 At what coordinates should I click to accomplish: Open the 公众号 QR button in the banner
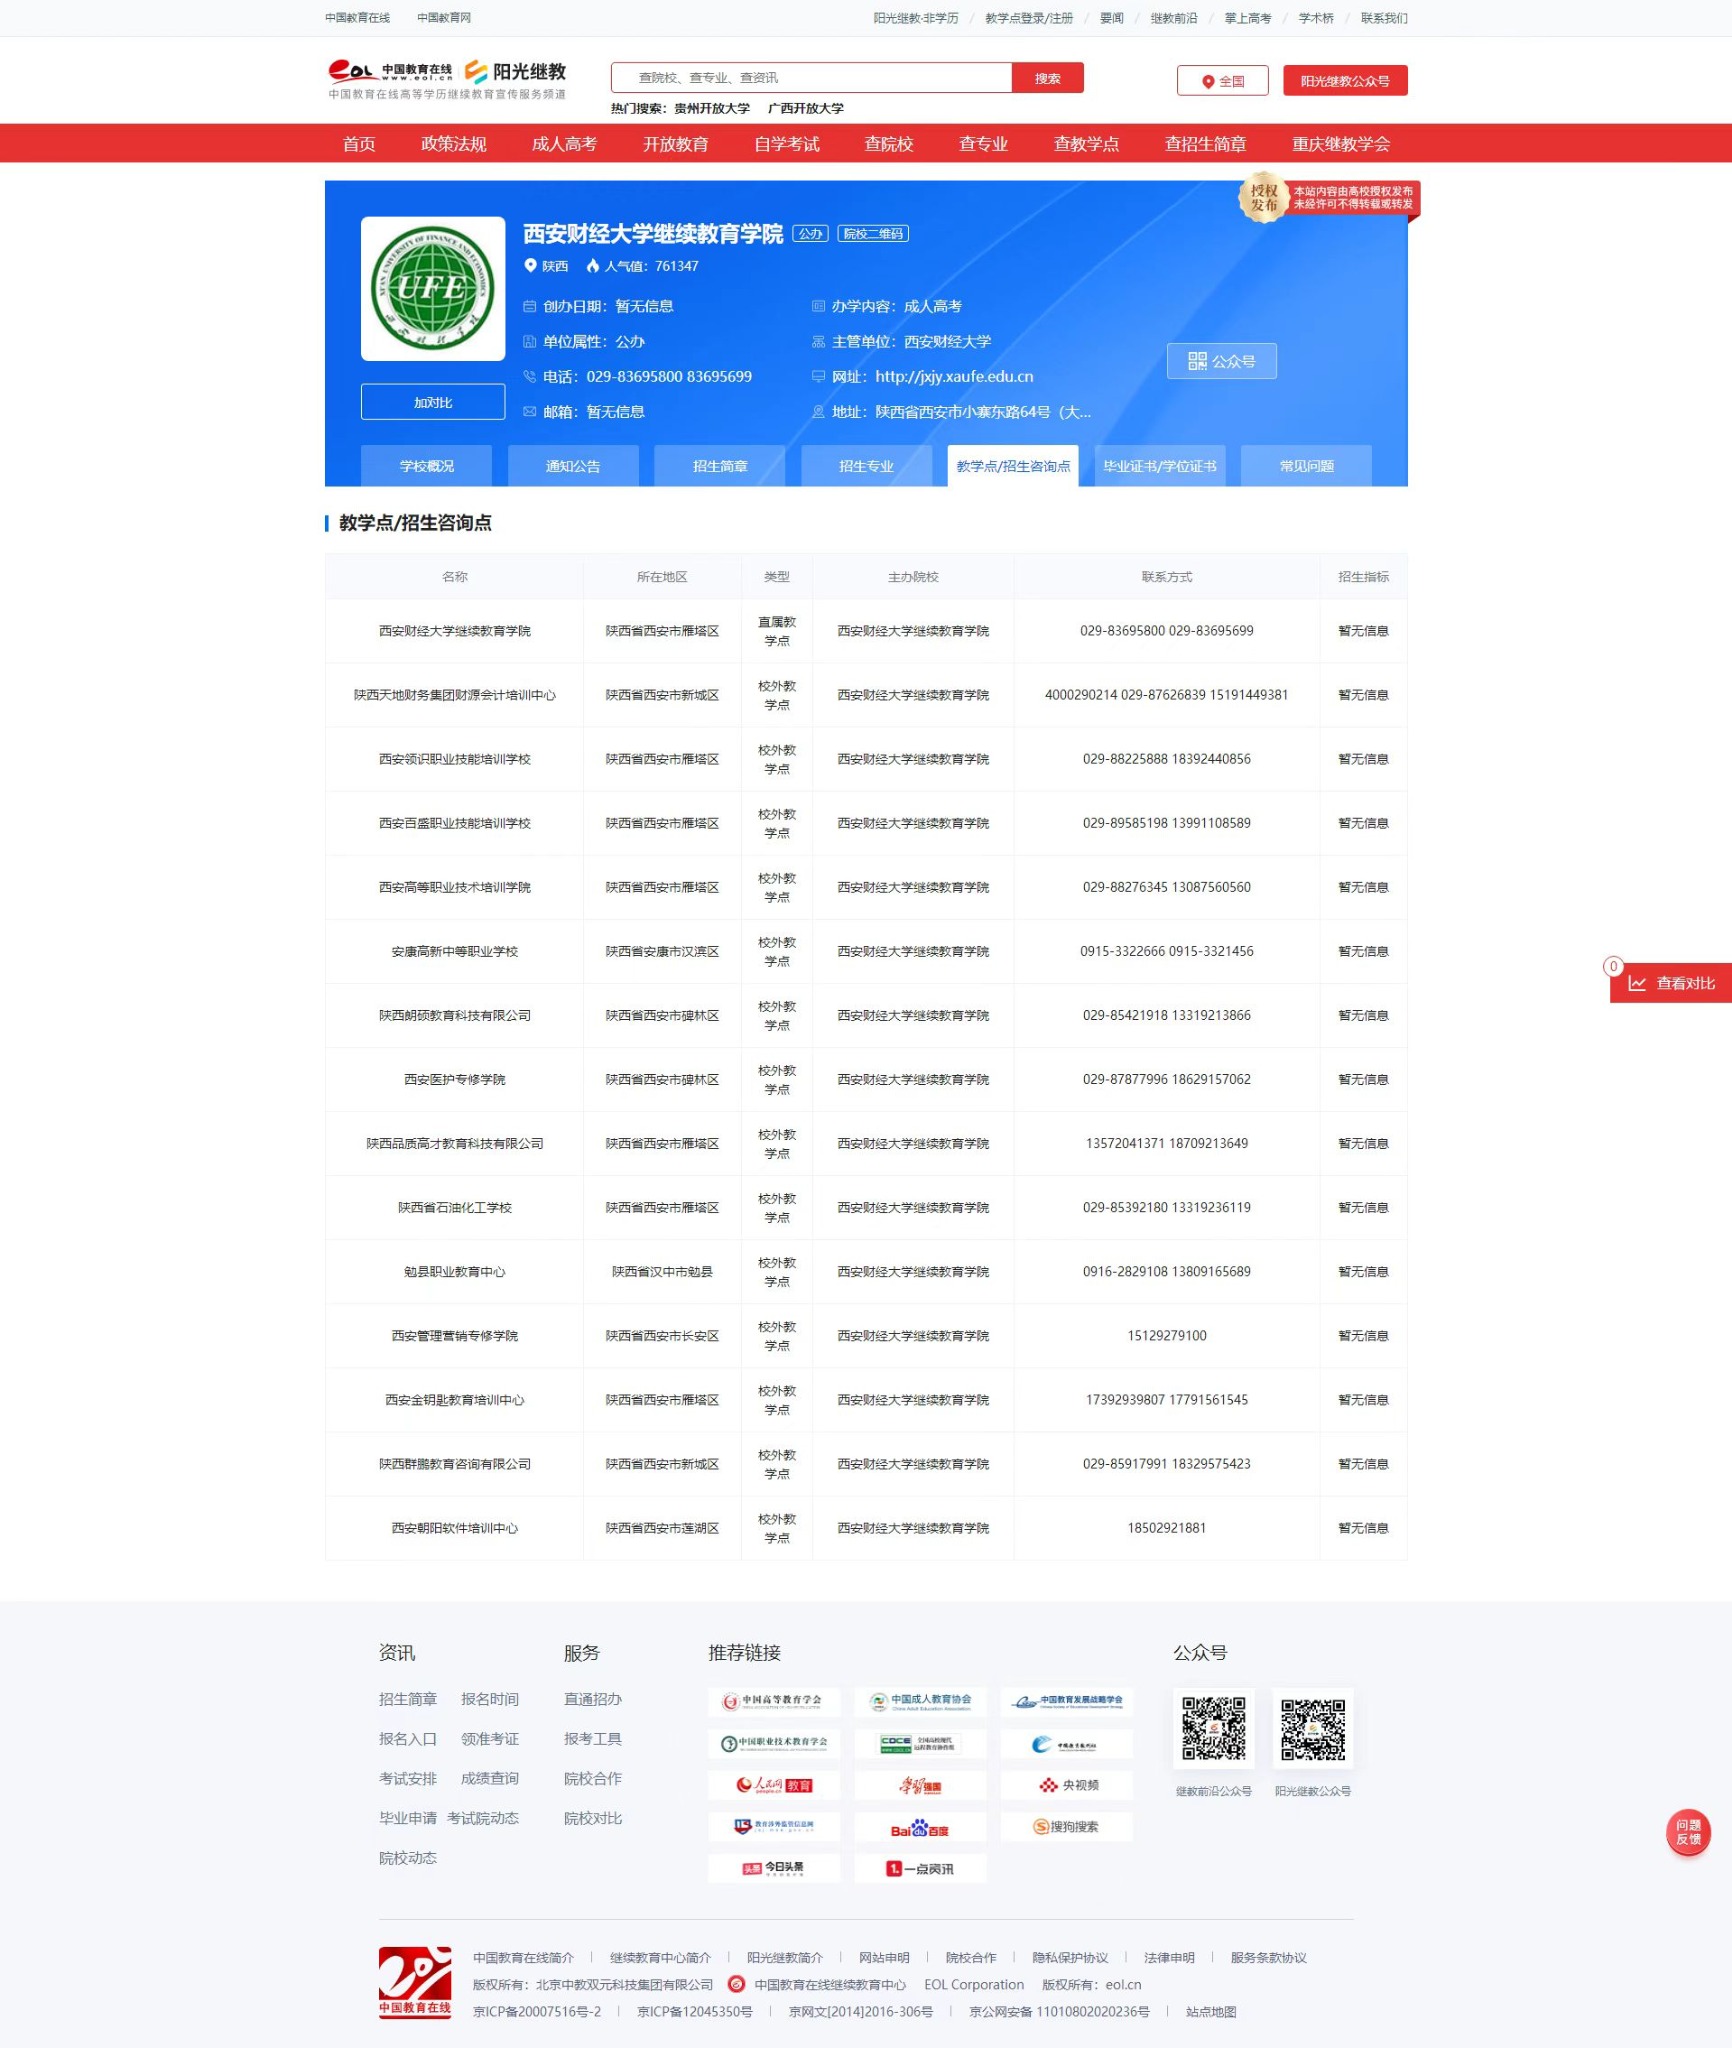pos(1221,361)
